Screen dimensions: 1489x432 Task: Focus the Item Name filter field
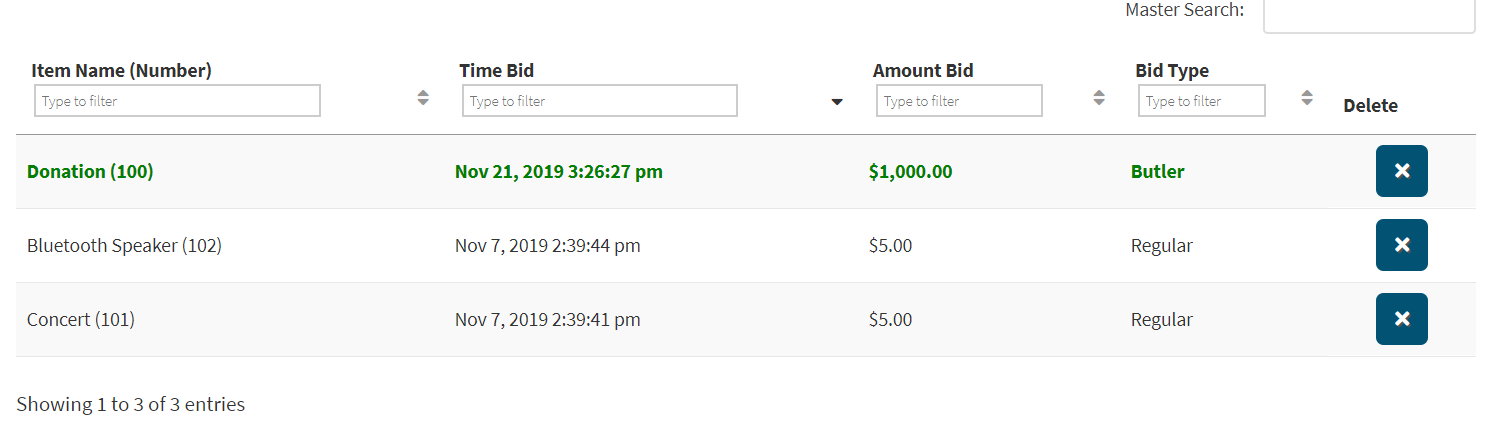177,101
